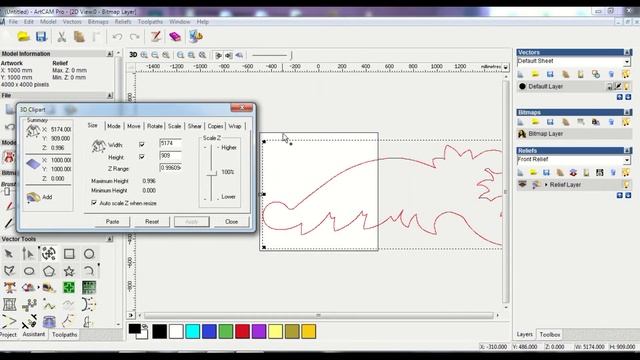Click Zoom In magnifier in view toolbar
Screen dimensions: 640x360
pos(144,55)
